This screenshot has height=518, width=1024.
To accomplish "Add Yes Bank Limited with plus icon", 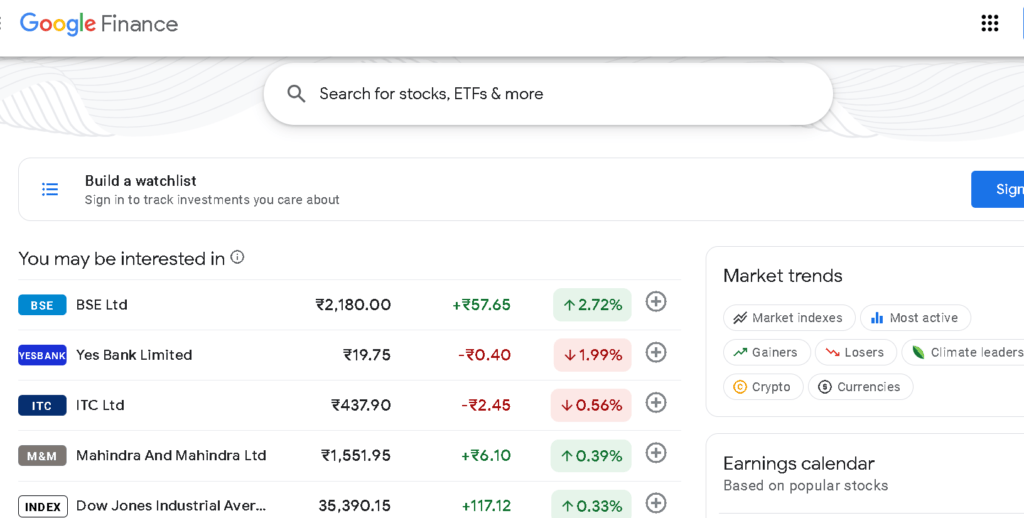I will [656, 353].
